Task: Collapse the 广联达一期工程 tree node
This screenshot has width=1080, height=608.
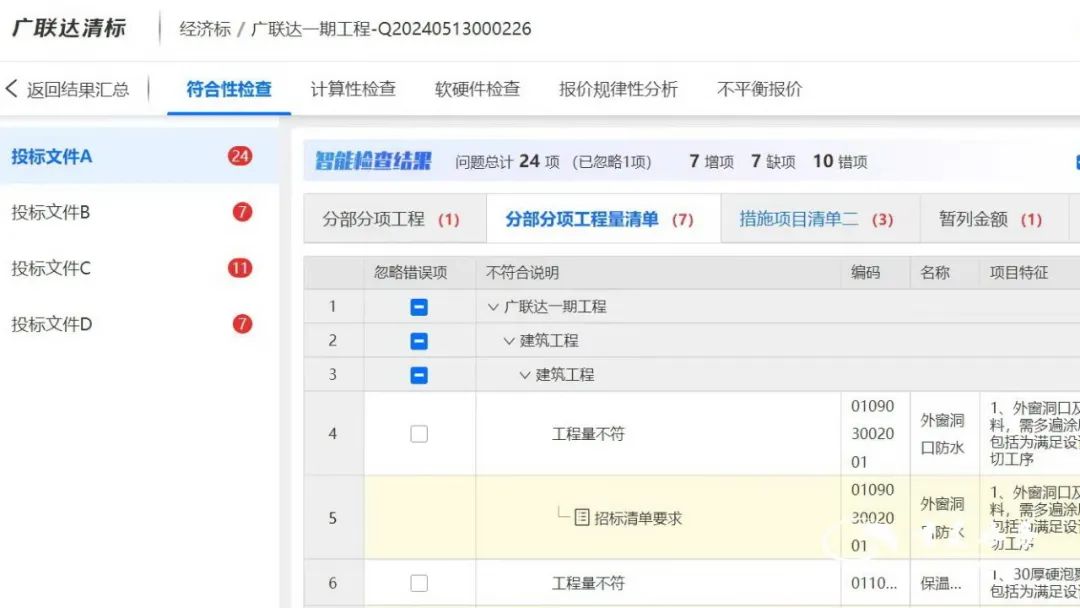Action: [493, 307]
